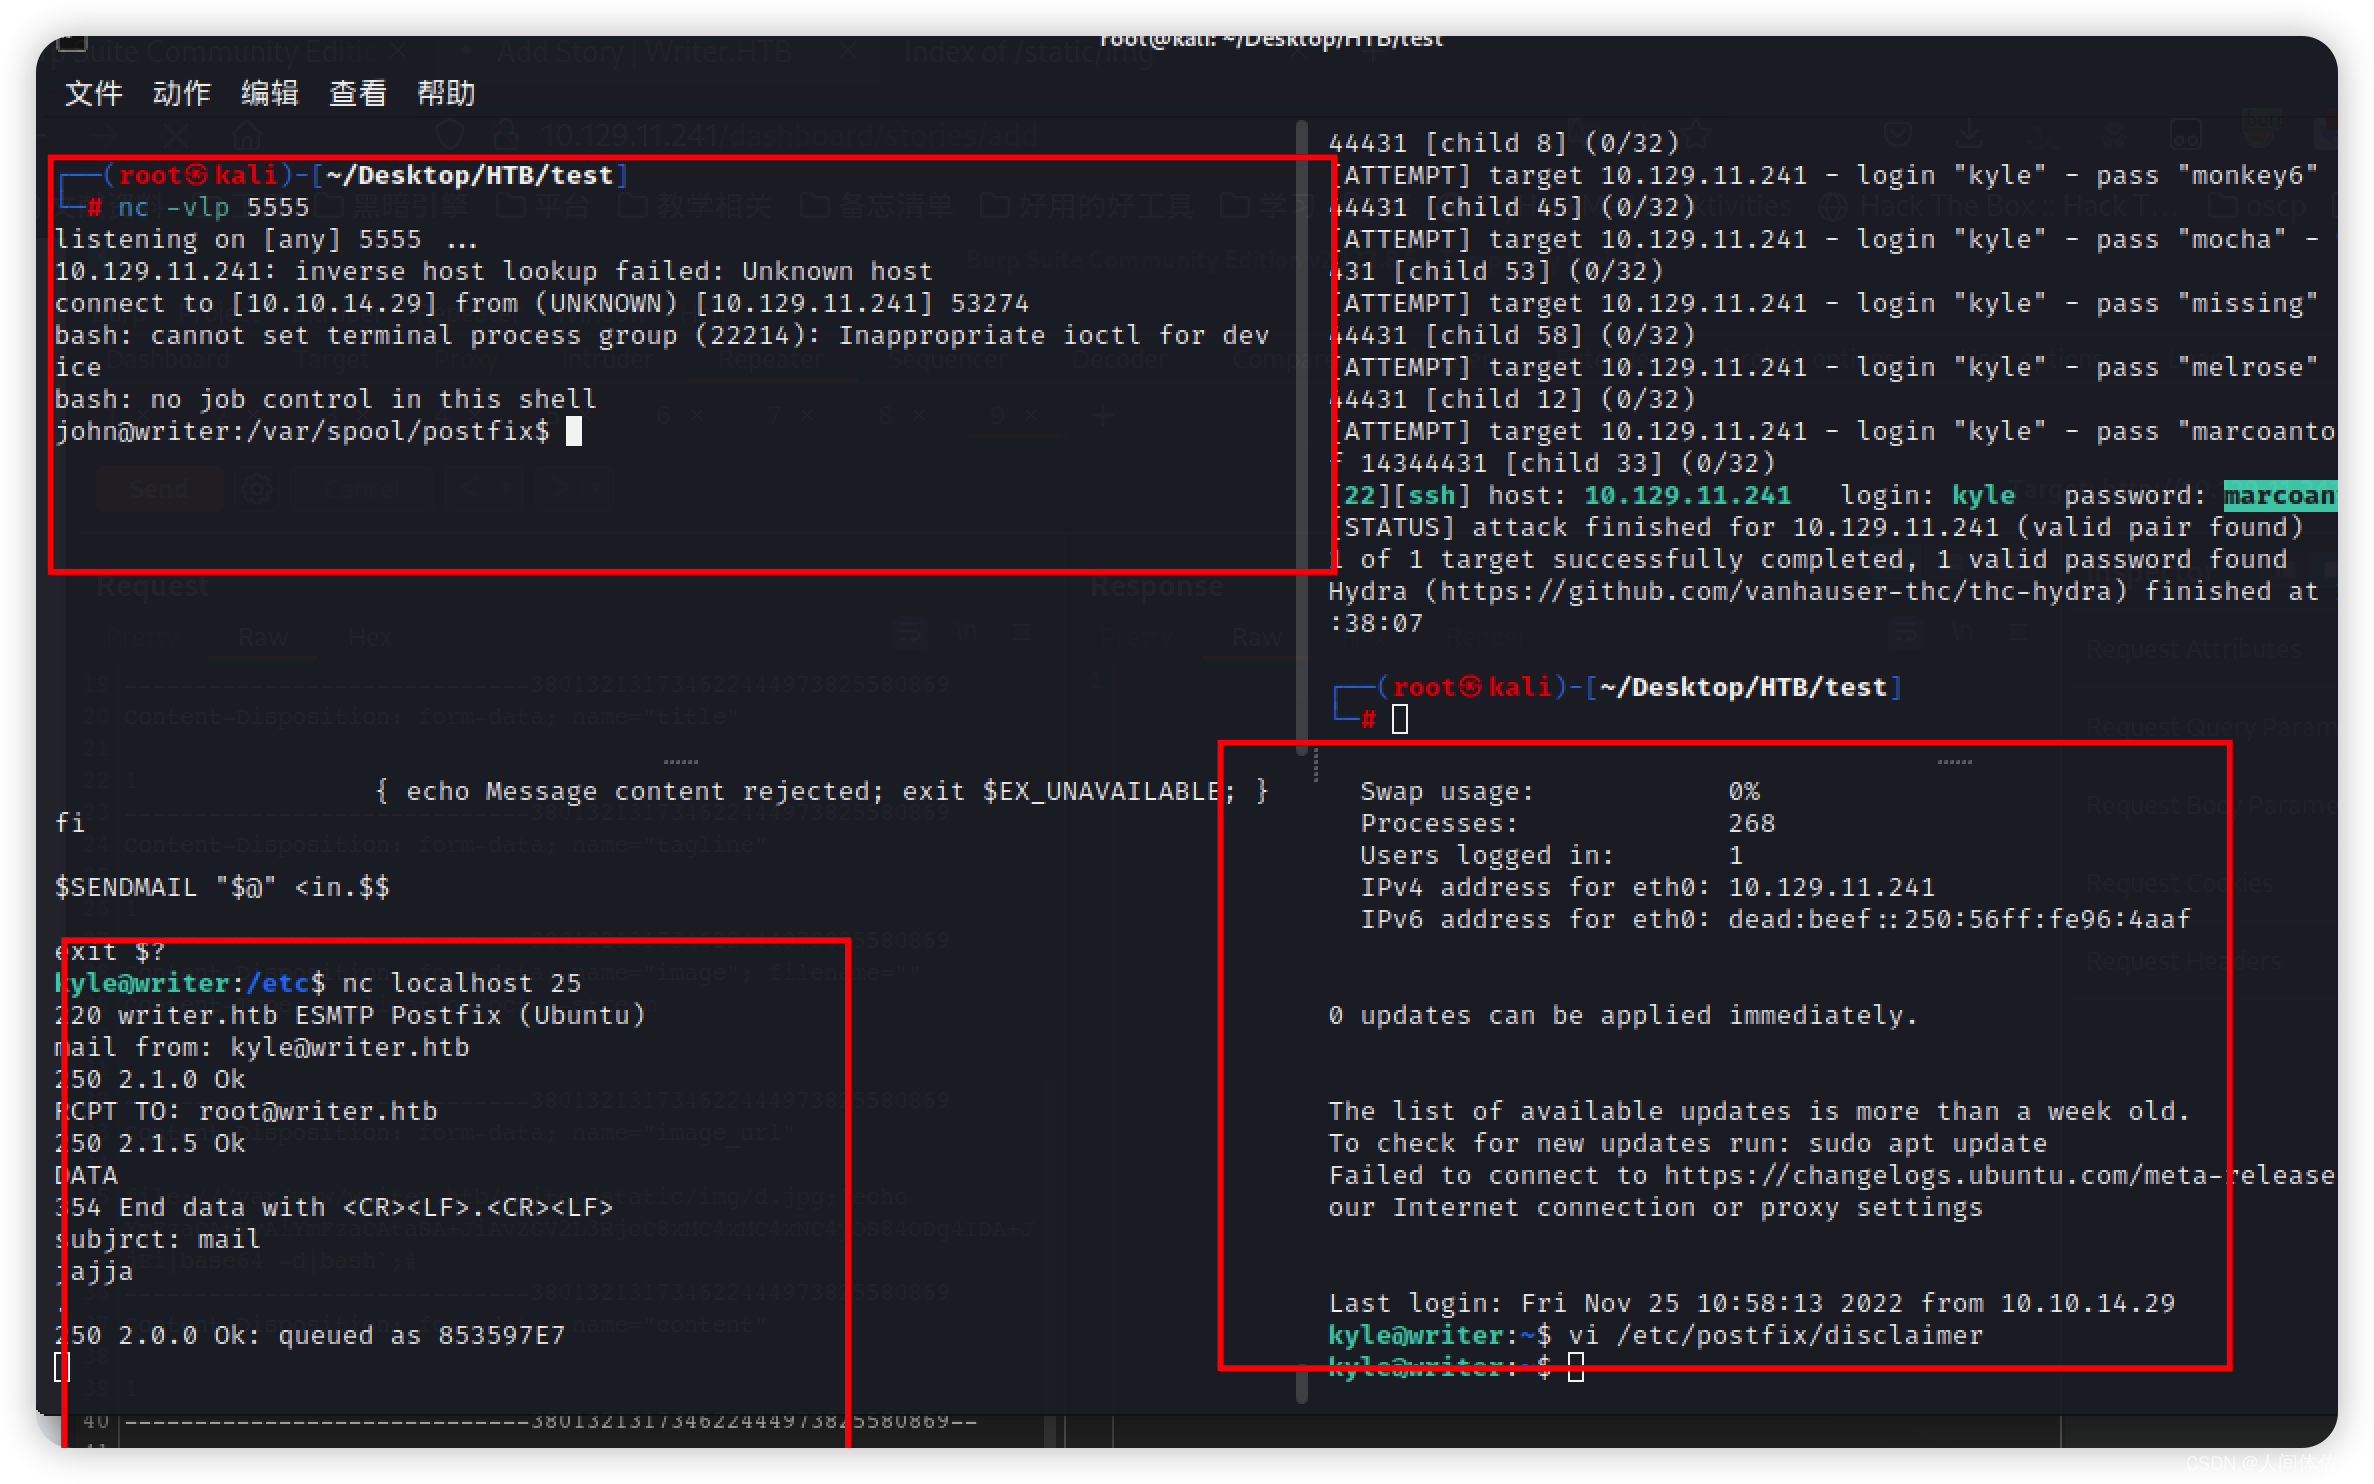Click '1 valid password found' line
Screen dimensions: 2374x1484
click(1807, 559)
